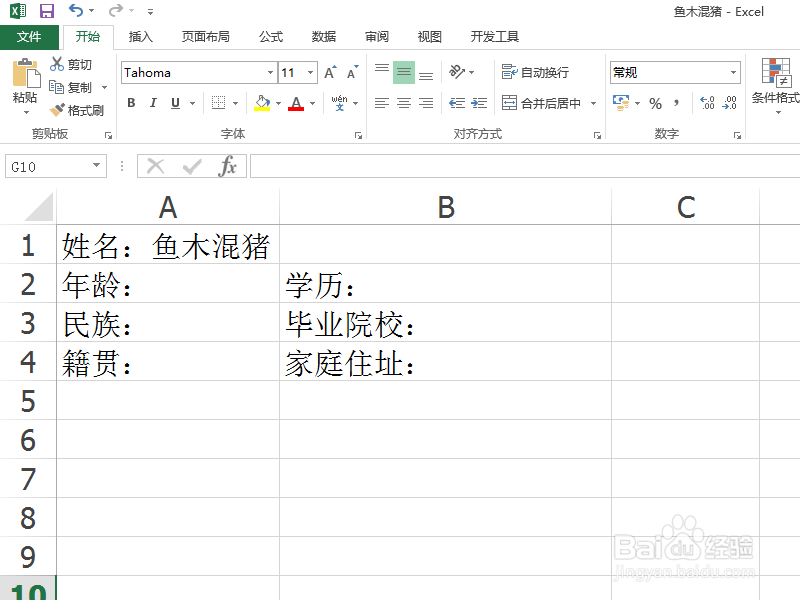Decrease font size with small A icon
800x600 pixels.
(353, 72)
